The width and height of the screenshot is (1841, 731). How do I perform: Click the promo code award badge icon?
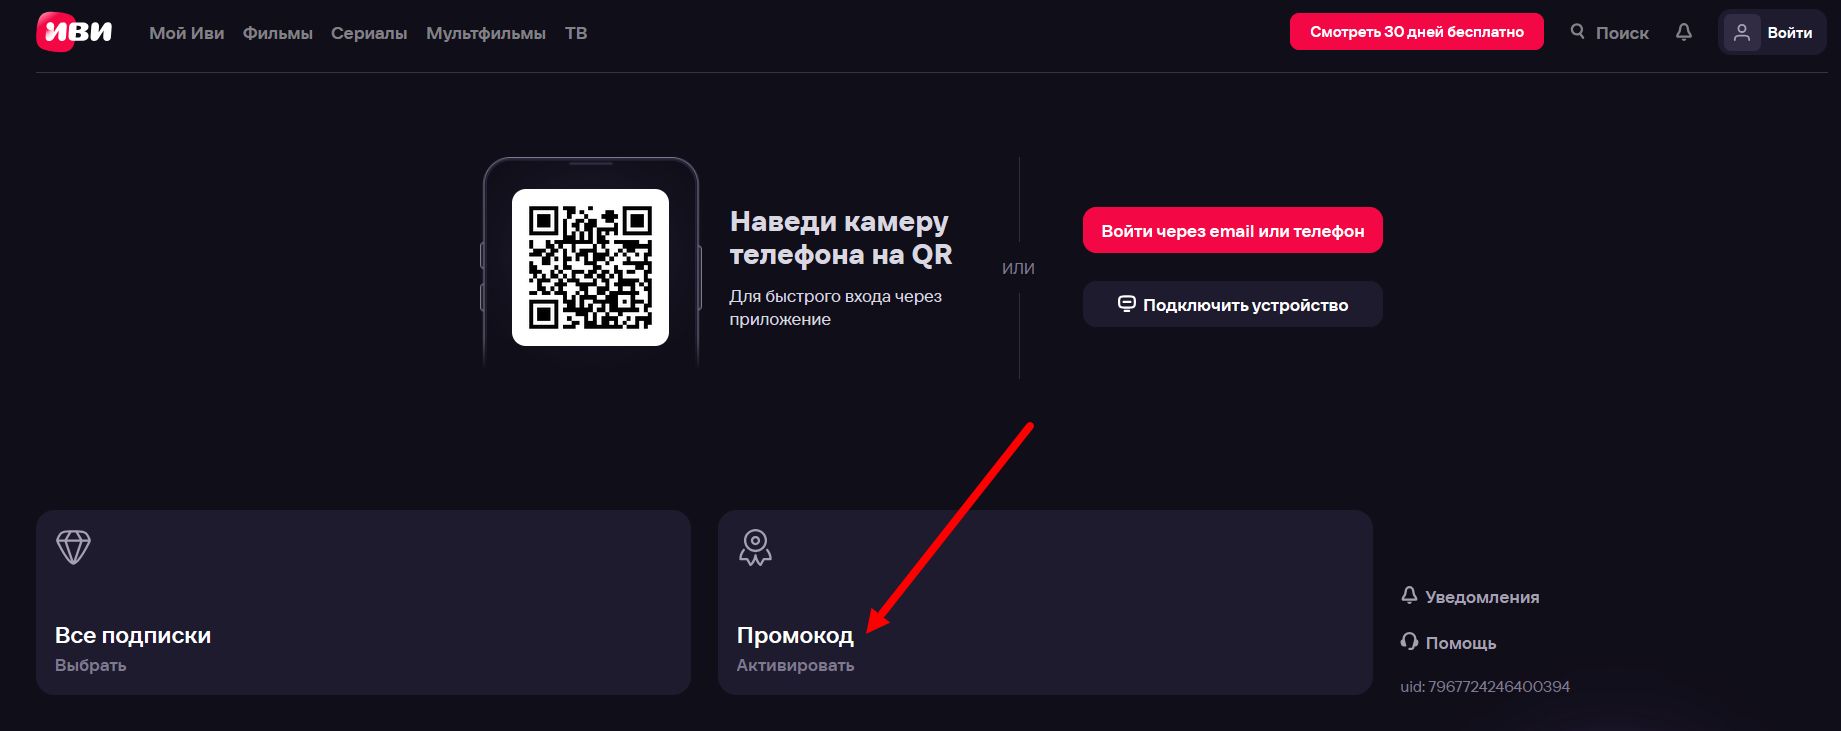click(x=755, y=547)
